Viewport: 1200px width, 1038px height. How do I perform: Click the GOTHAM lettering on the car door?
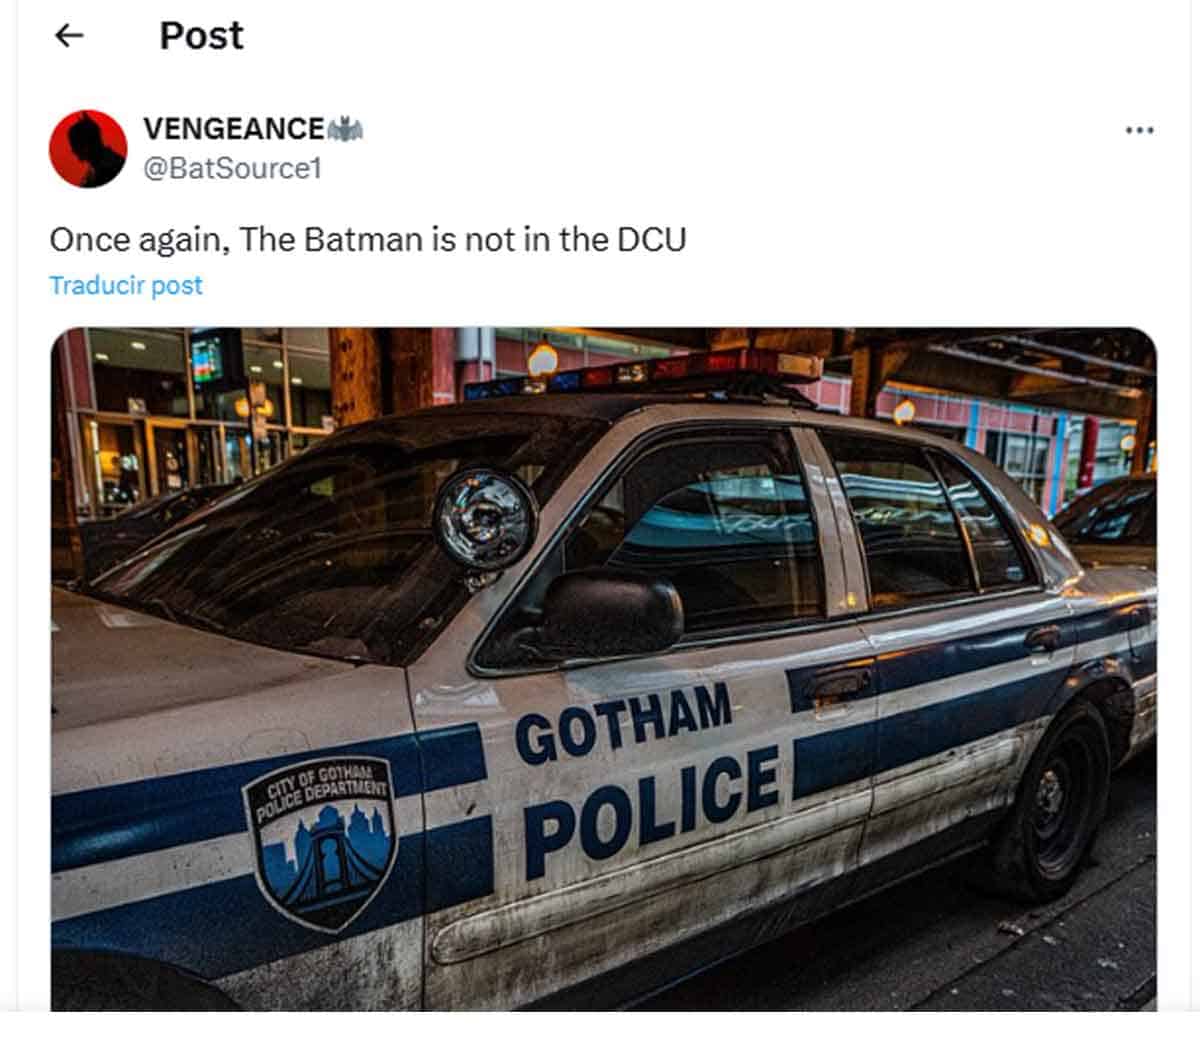[x=623, y=723]
